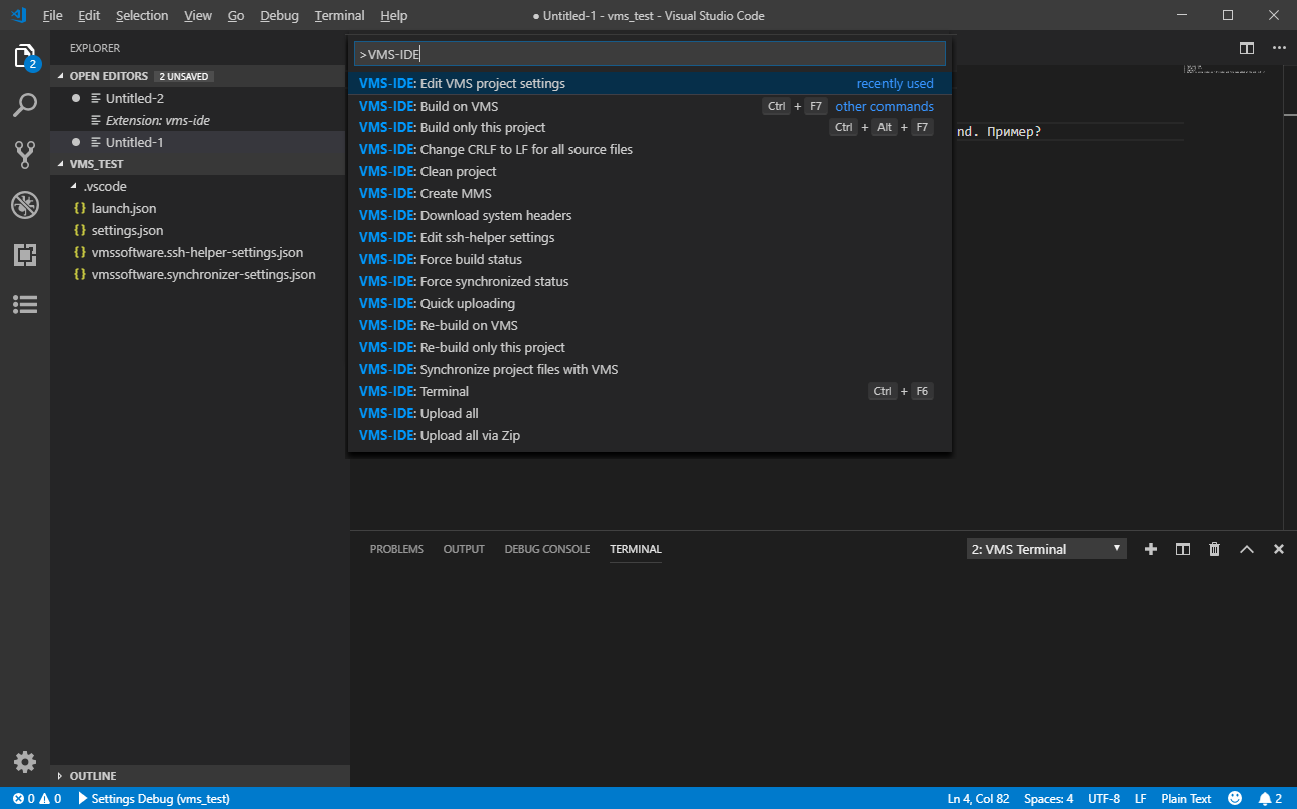Open the Extensions view icon
Screen dimensions: 1297x809
tap(25, 255)
